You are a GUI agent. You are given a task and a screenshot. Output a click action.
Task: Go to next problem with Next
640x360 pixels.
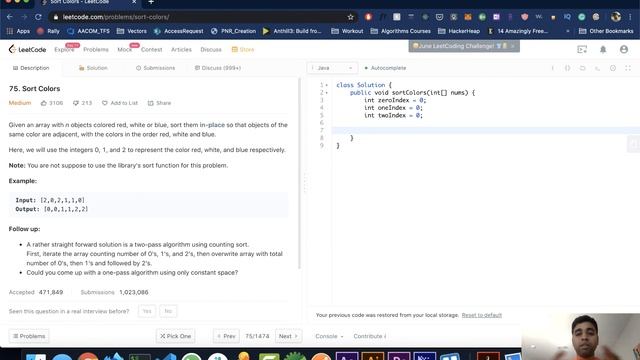tap(288, 336)
